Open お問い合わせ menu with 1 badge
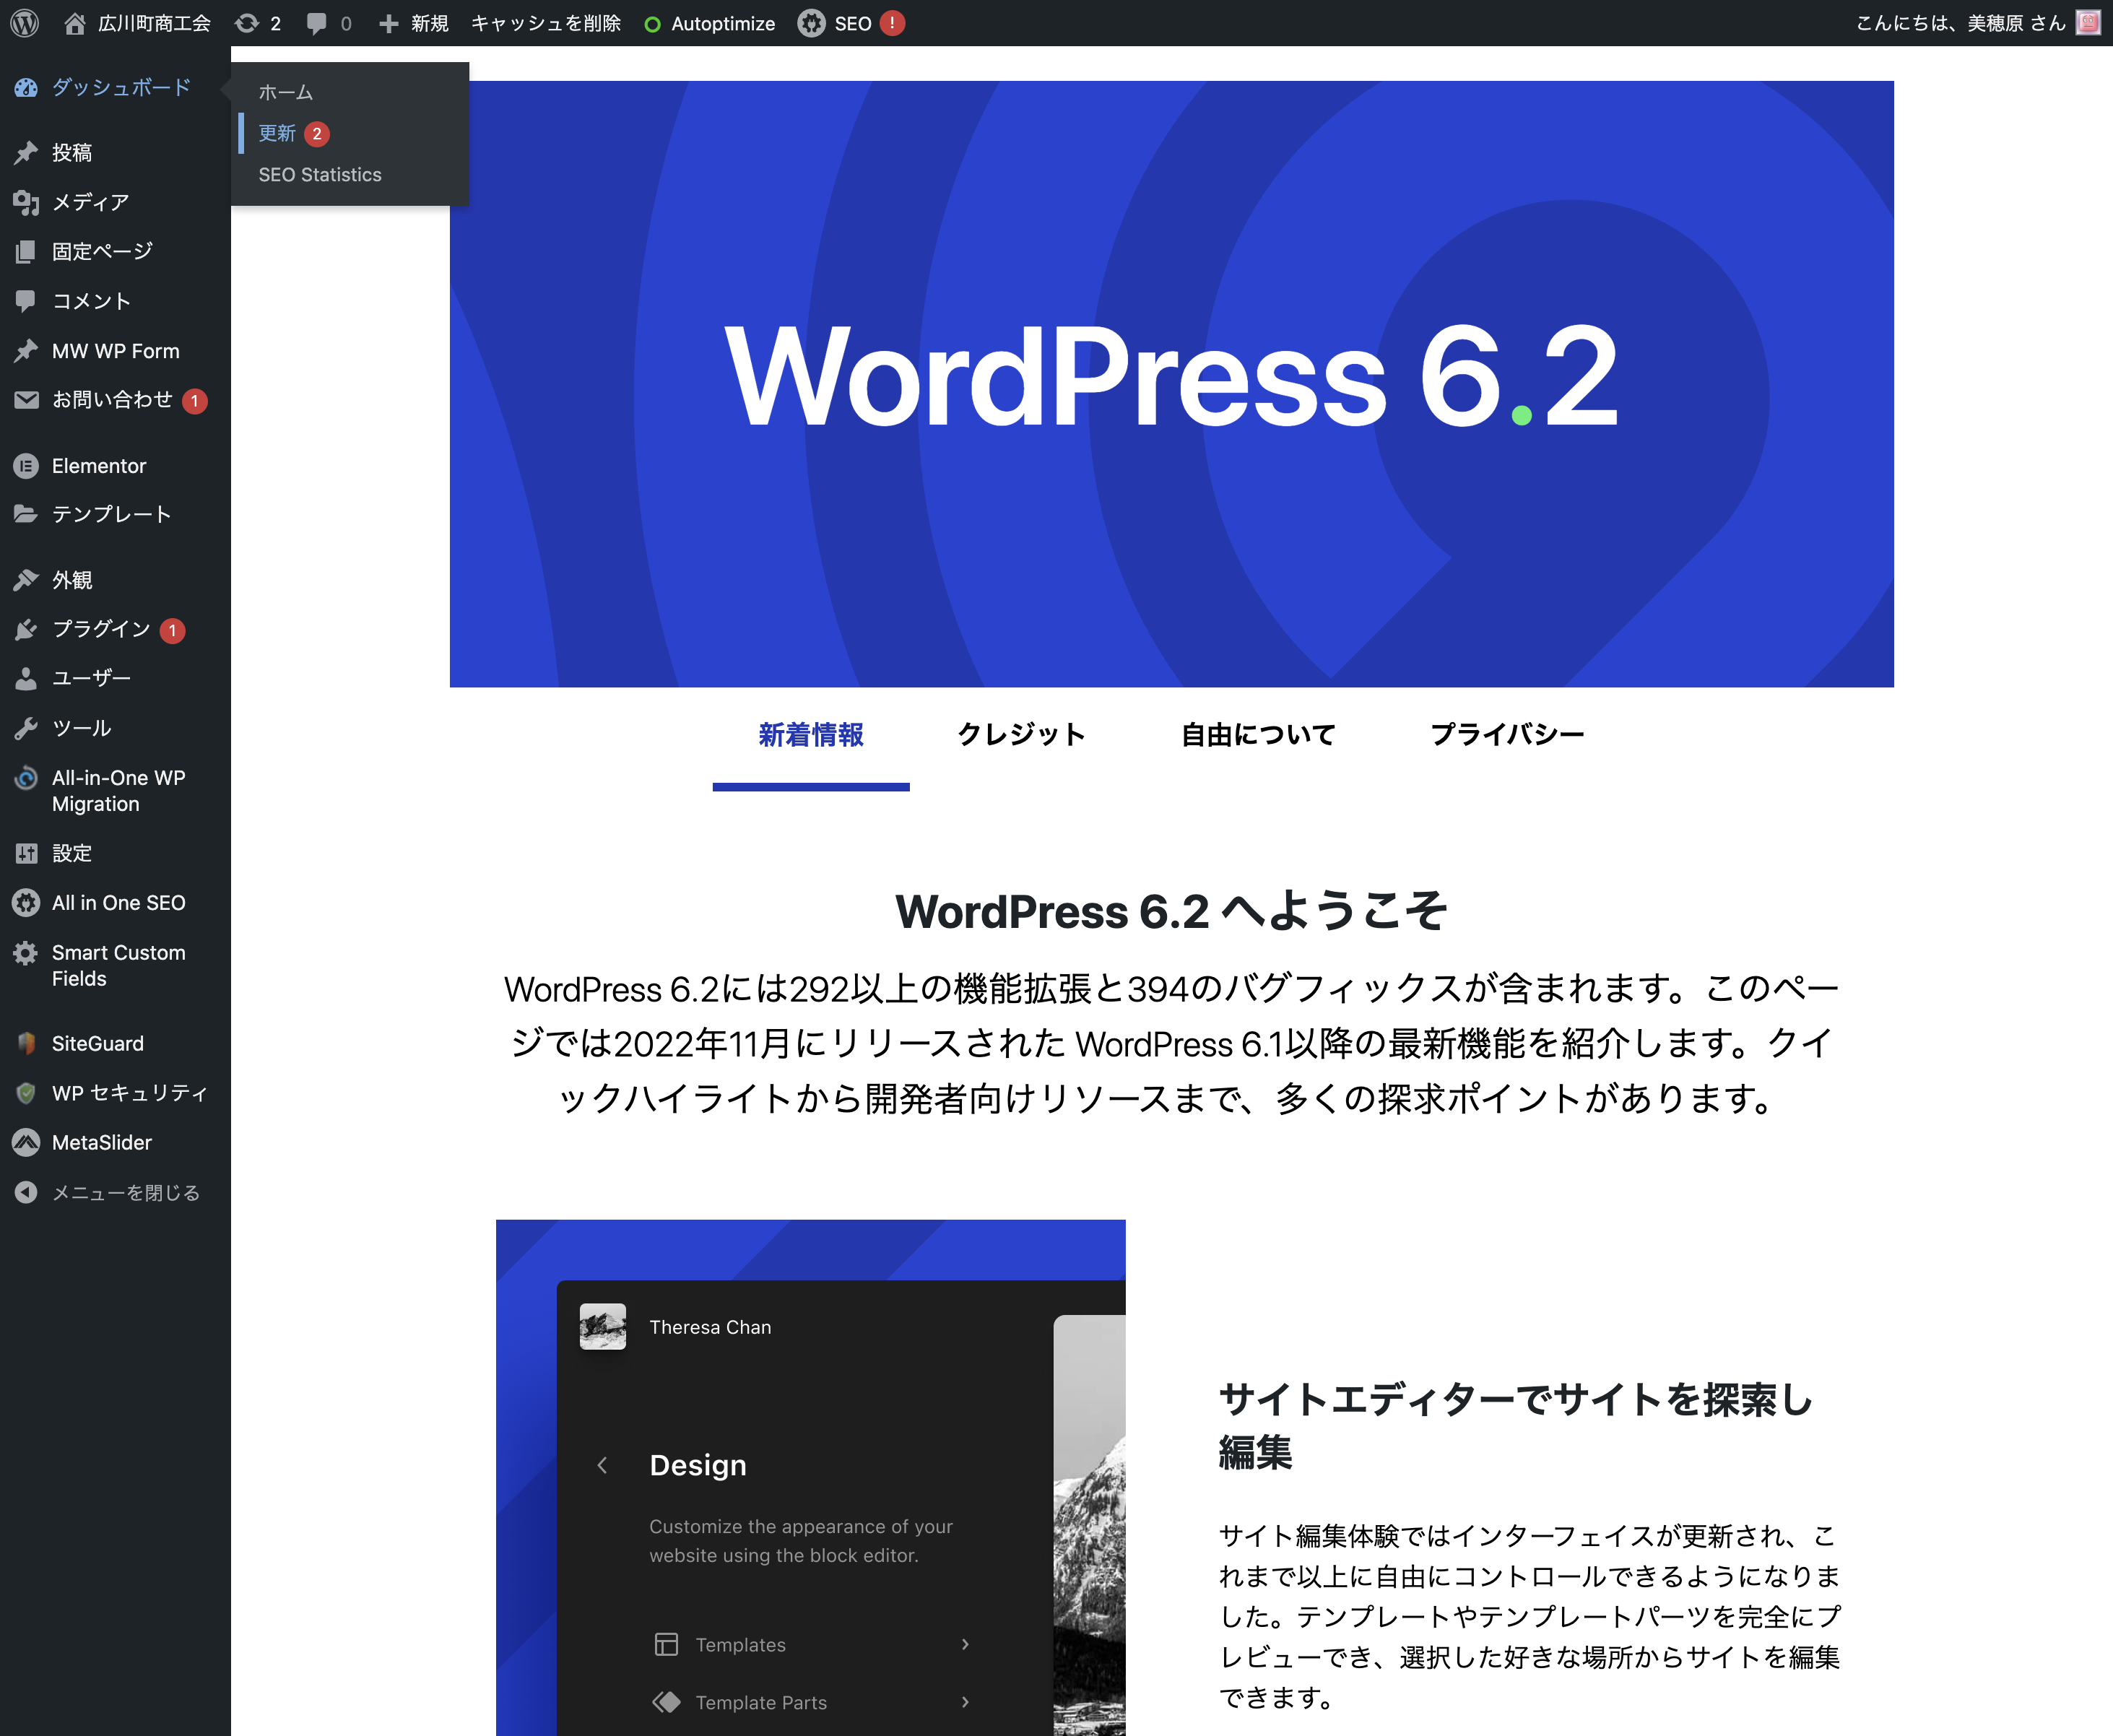 (115, 400)
